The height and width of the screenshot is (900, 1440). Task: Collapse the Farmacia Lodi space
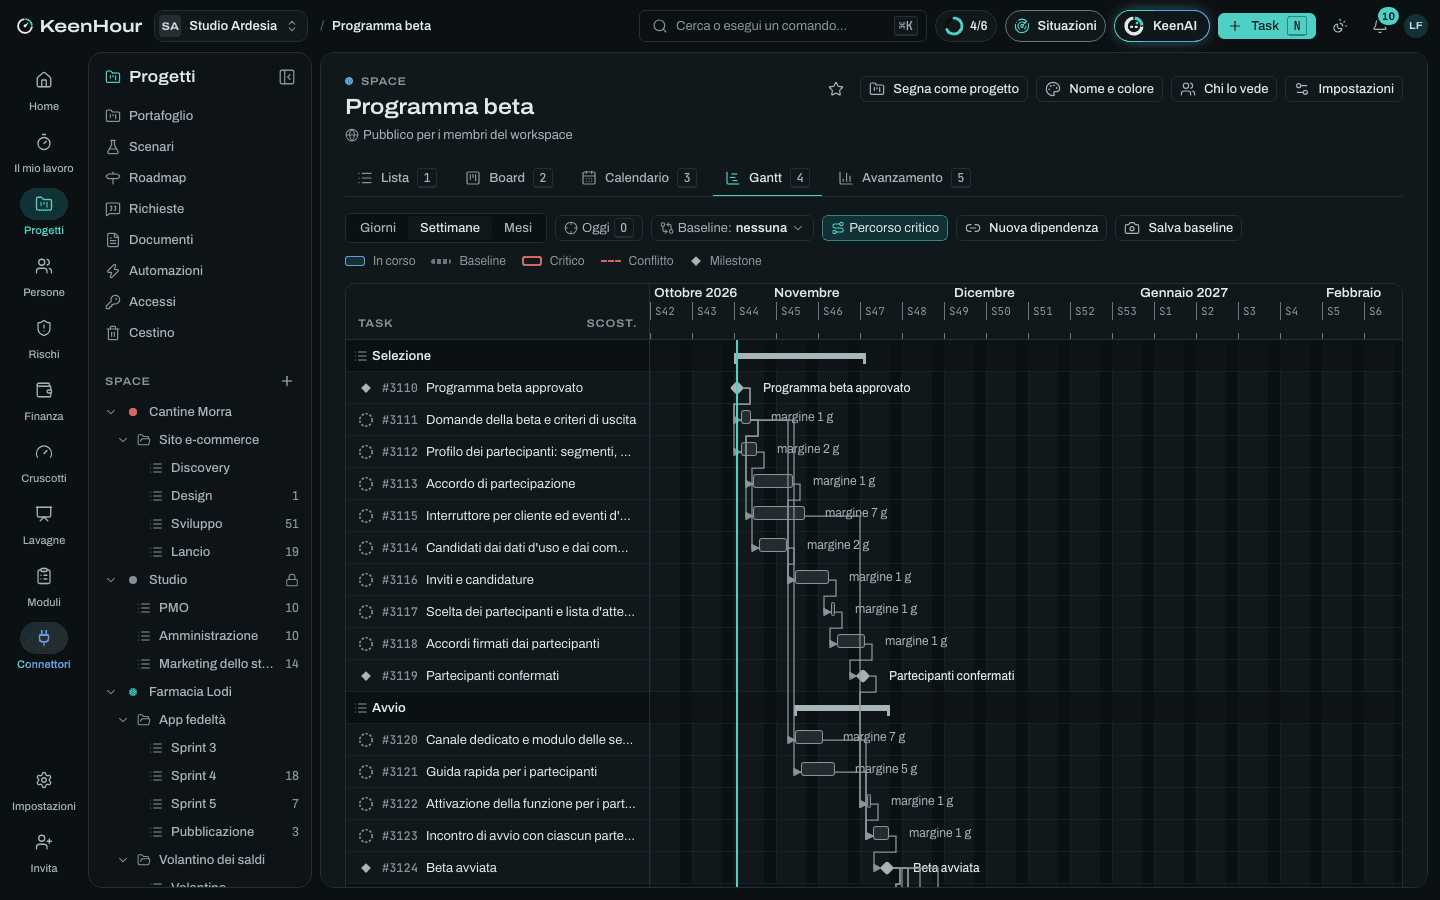coord(111,692)
